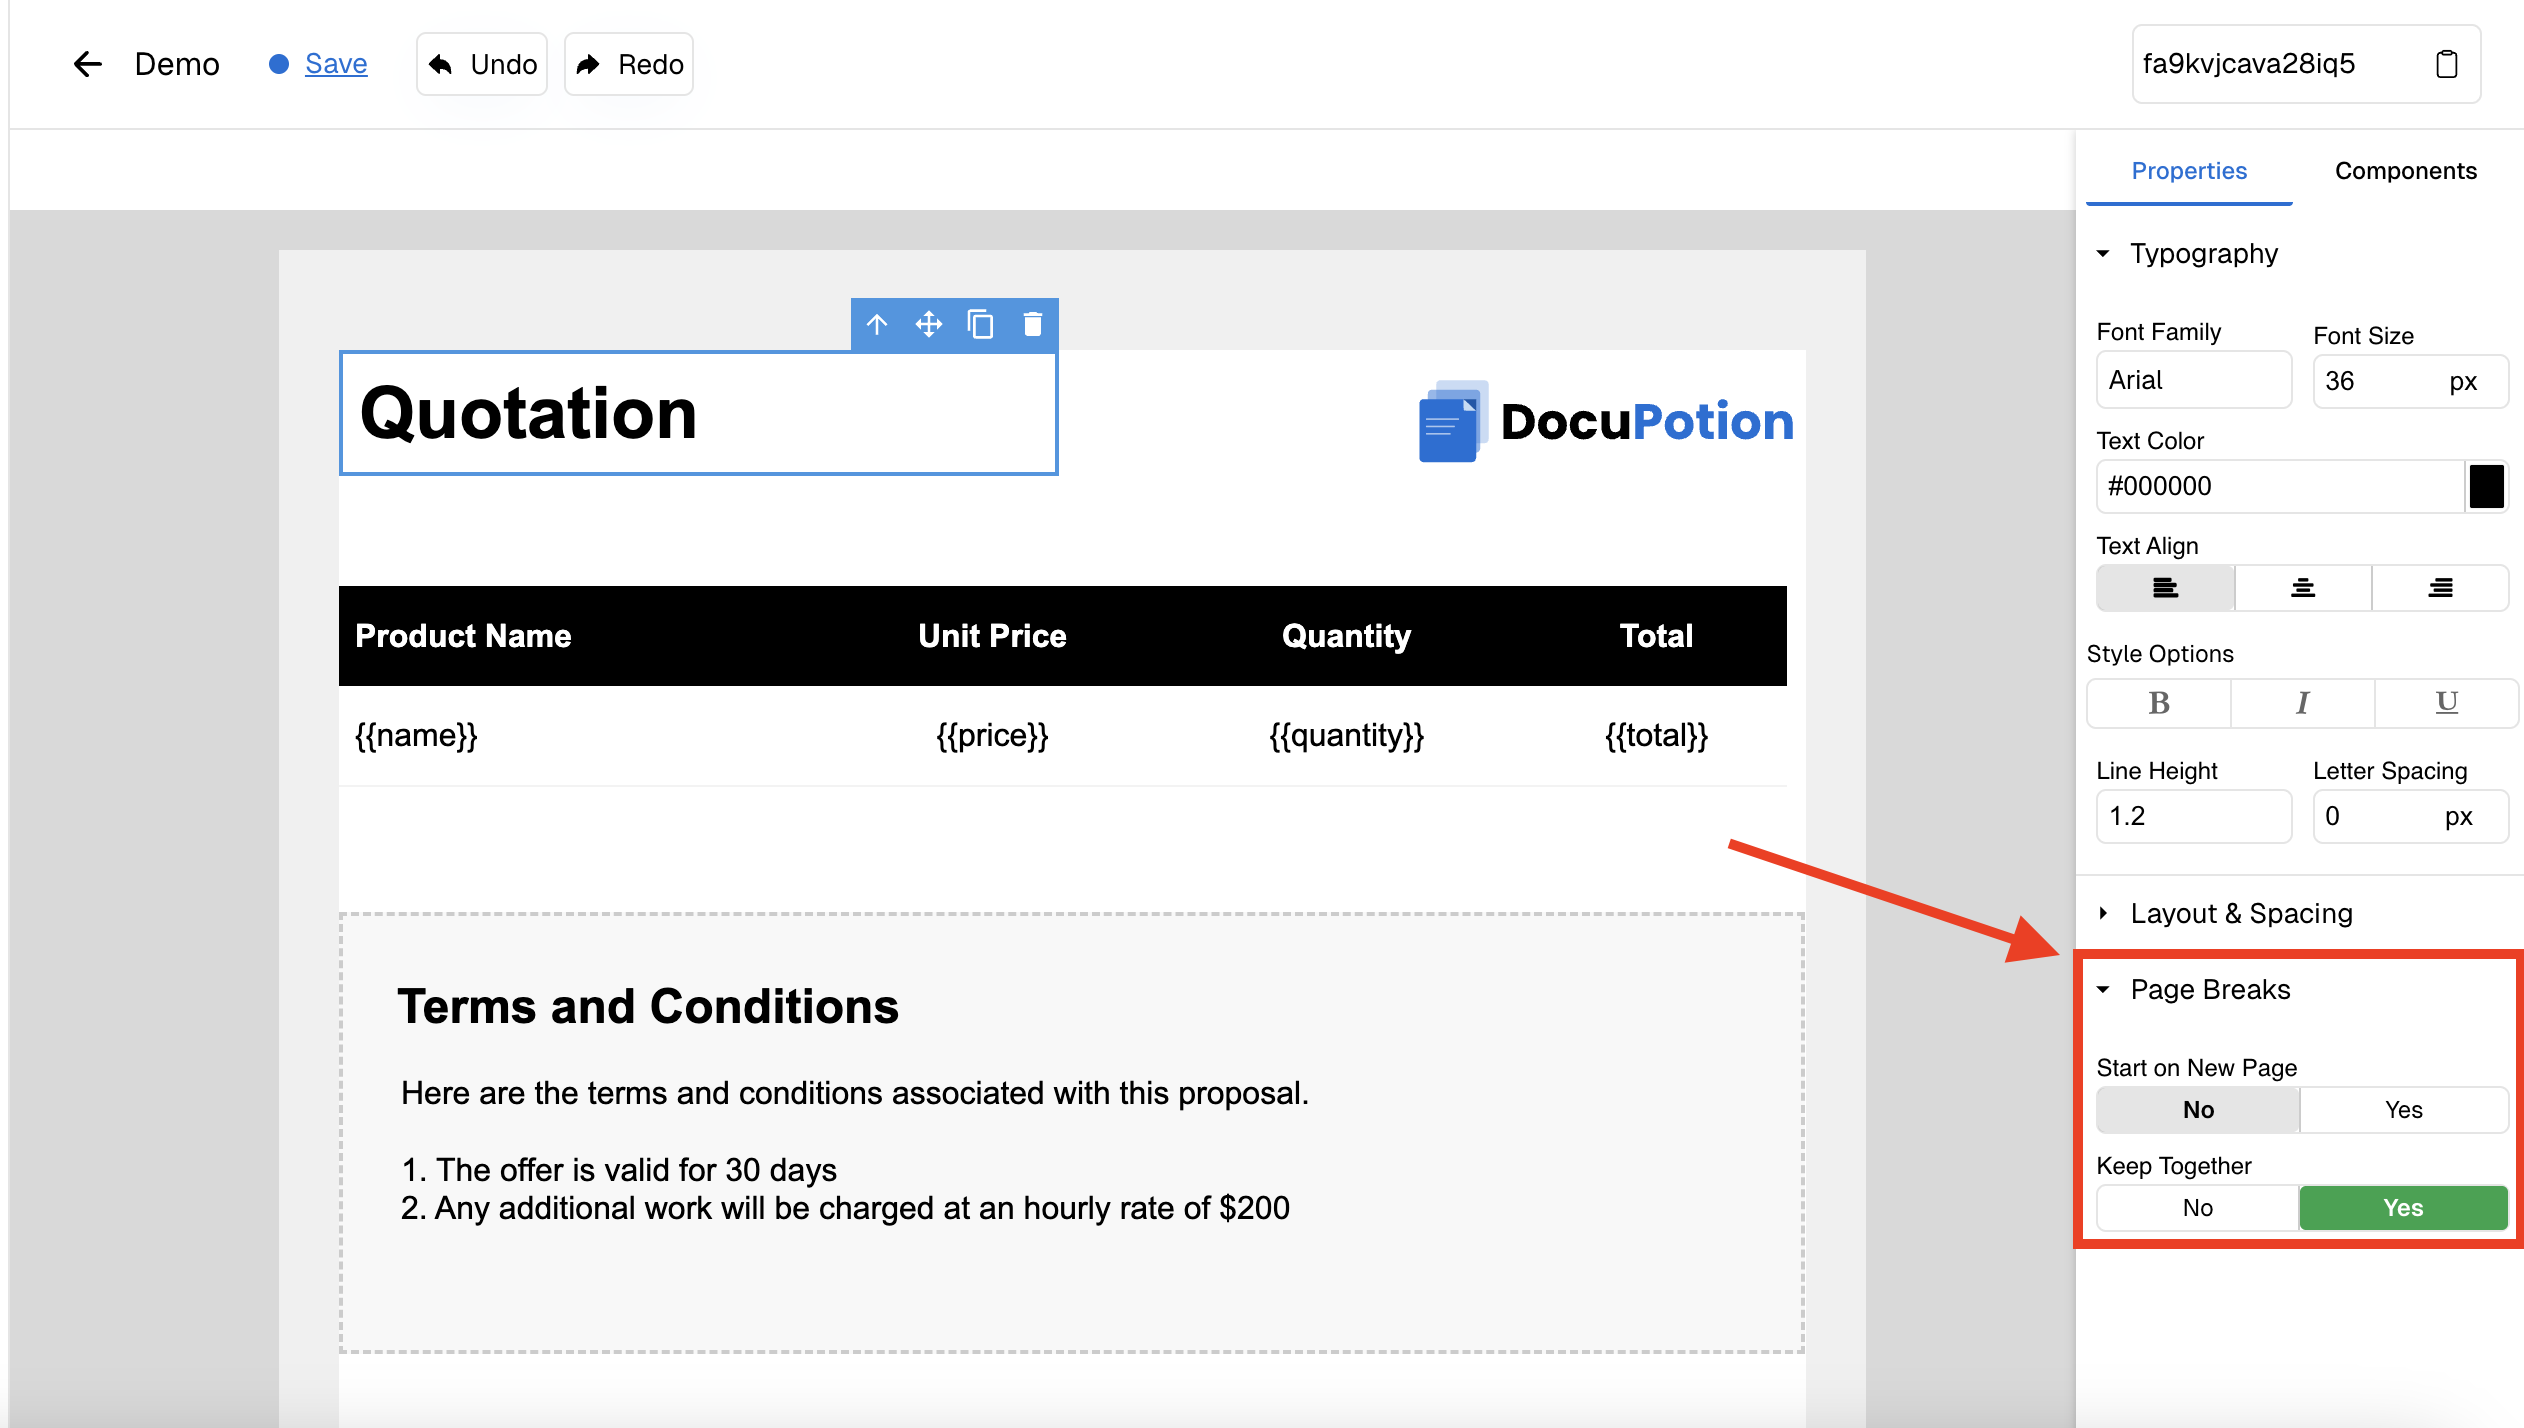Switch to the Components tab
The width and height of the screenshot is (2524, 1428).
click(2405, 171)
